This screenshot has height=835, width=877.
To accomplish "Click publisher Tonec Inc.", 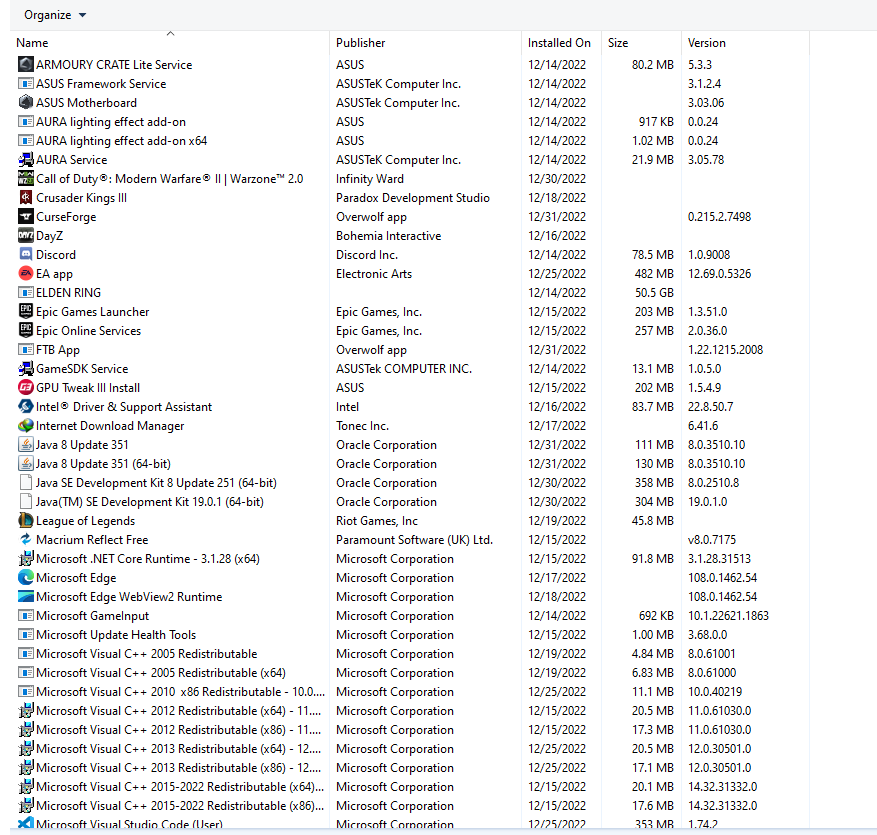I will pos(362,426).
